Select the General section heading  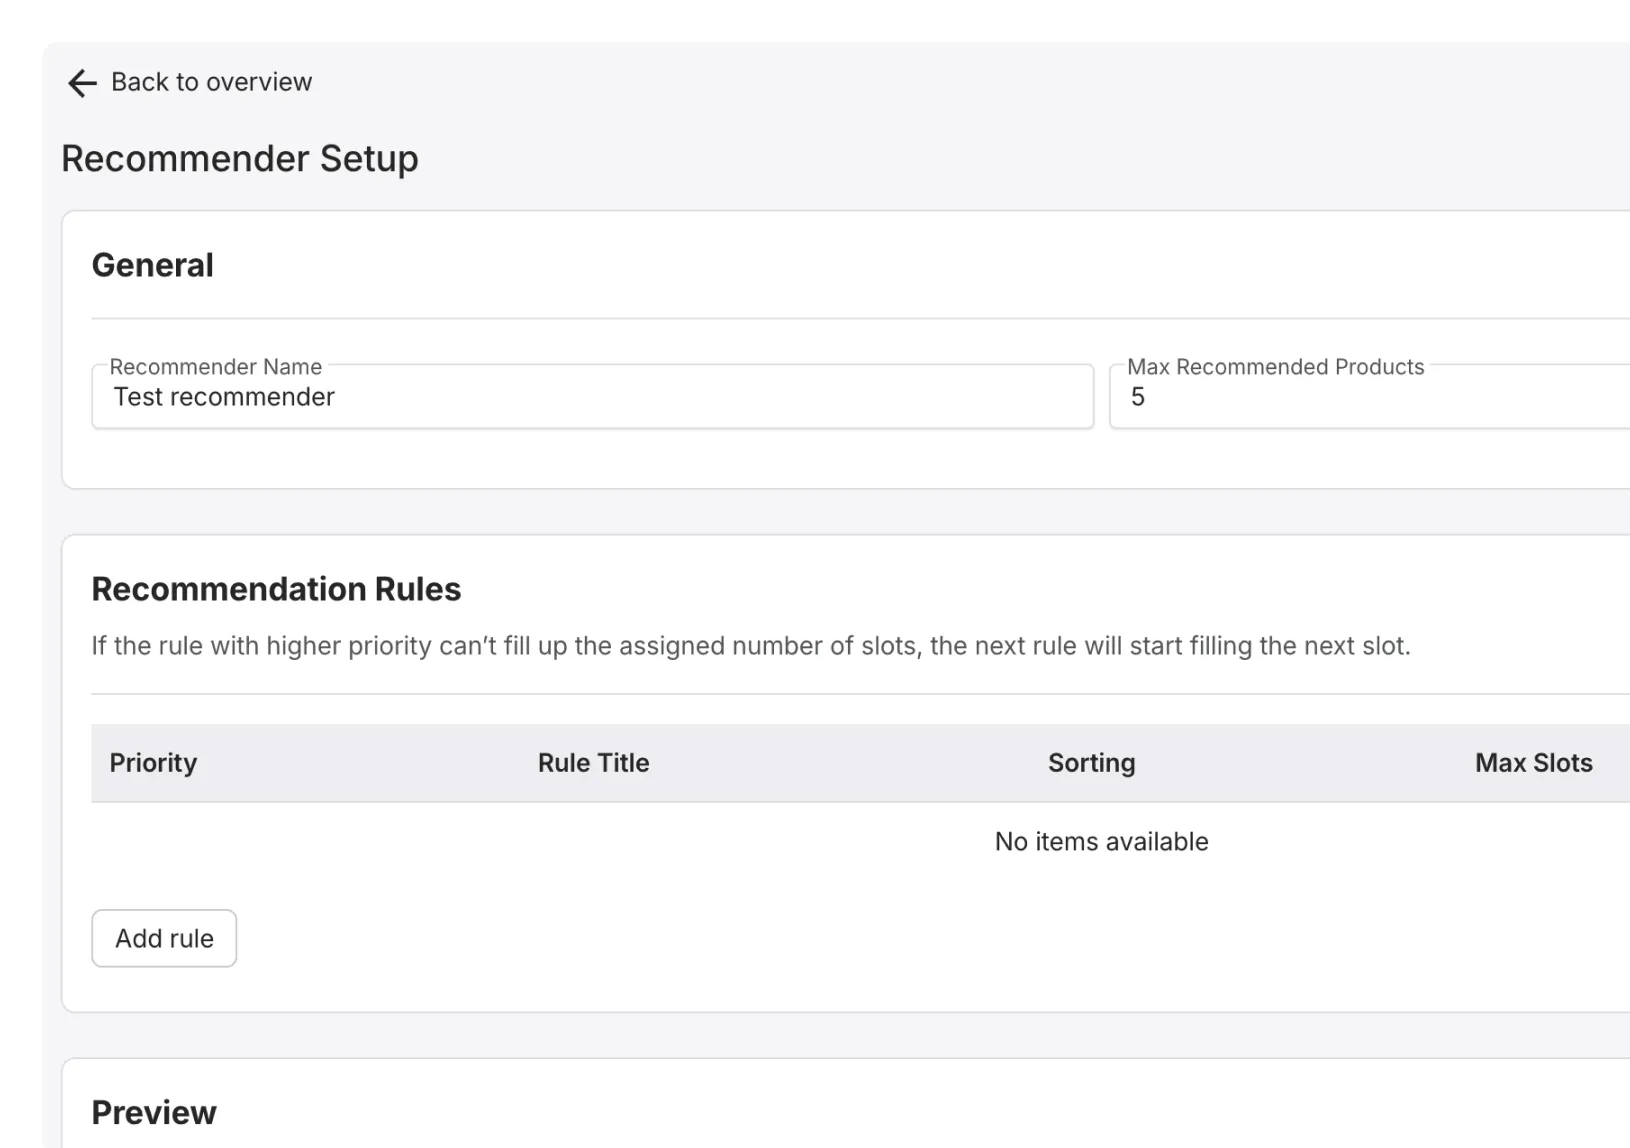click(152, 265)
